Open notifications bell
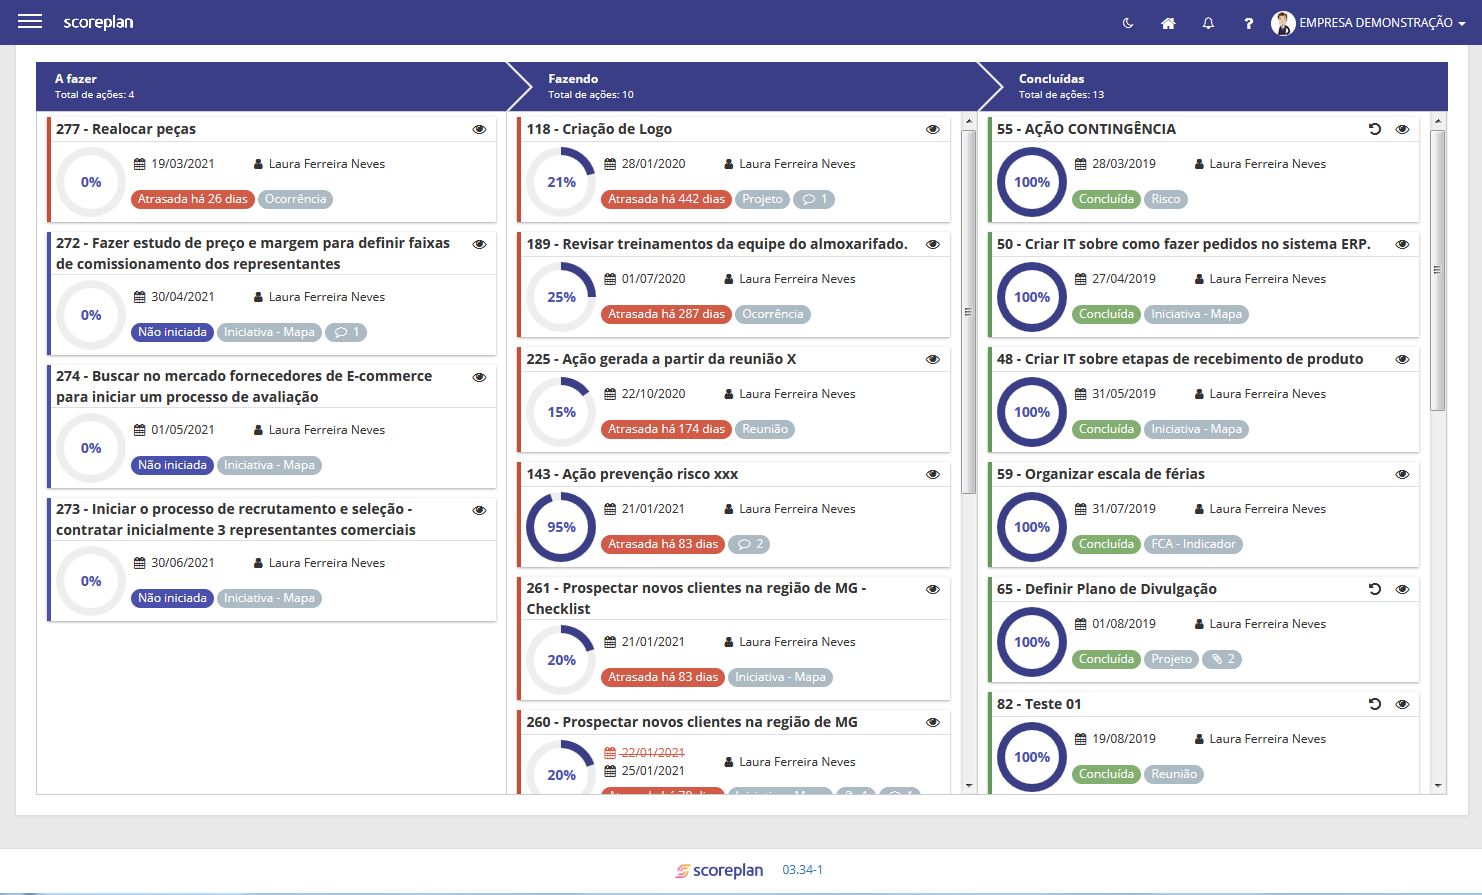 coord(1208,23)
